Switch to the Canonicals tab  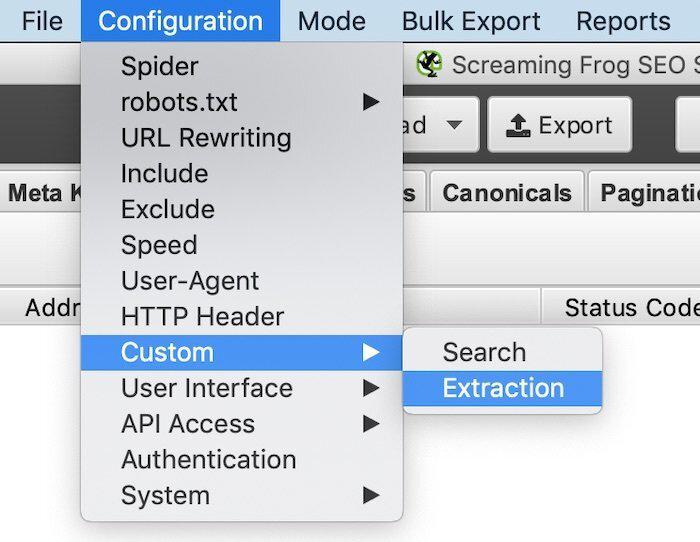507,193
